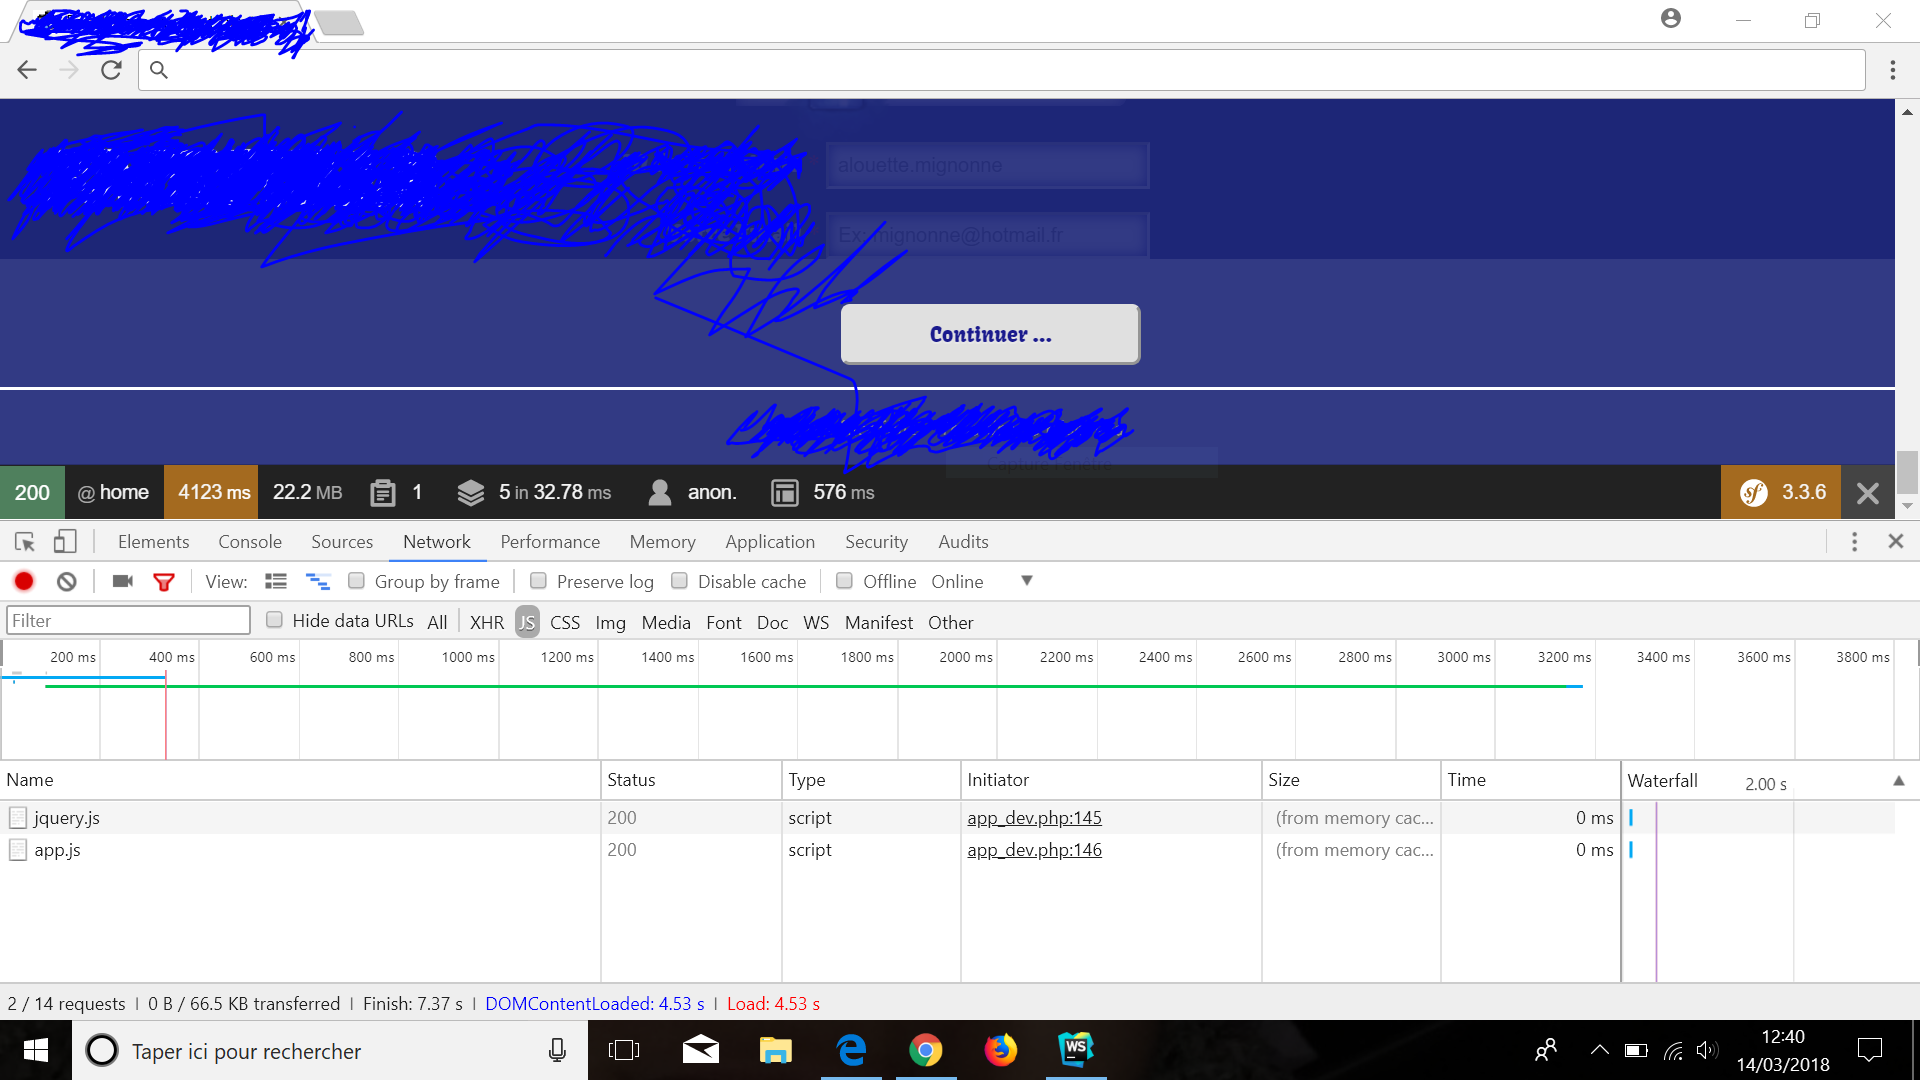Stop network recording red button
Image resolution: width=1920 pixels, height=1080 pixels.
coord(24,581)
